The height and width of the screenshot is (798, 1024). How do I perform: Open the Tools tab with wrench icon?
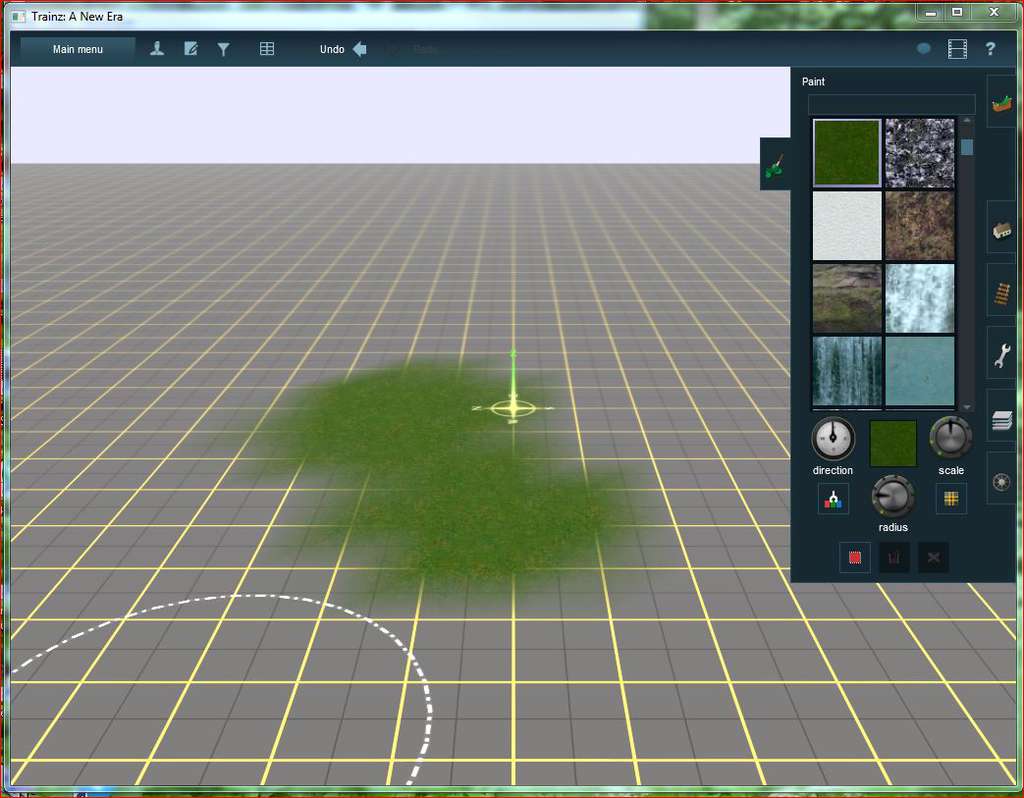pos(1001,354)
